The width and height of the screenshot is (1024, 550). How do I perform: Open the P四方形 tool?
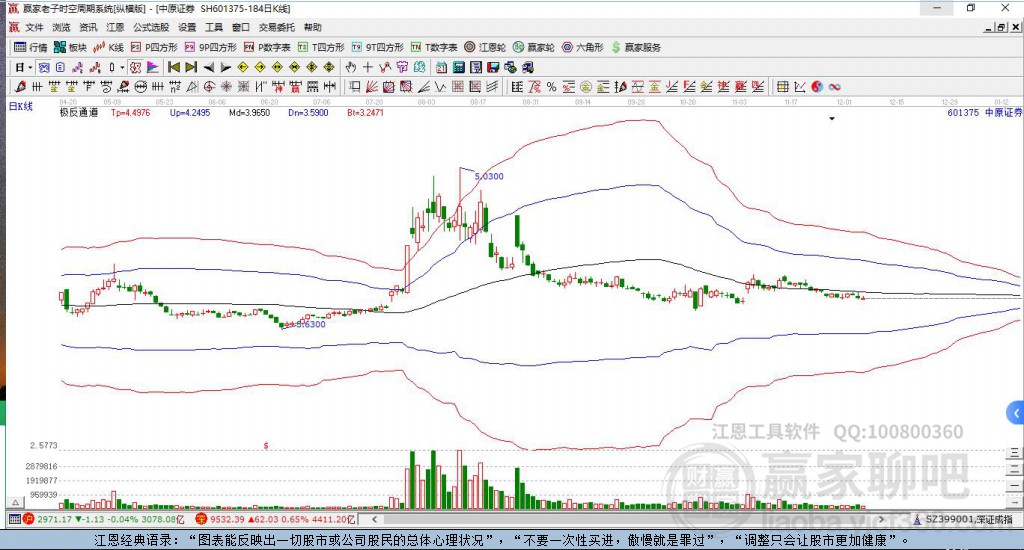[154, 47]
